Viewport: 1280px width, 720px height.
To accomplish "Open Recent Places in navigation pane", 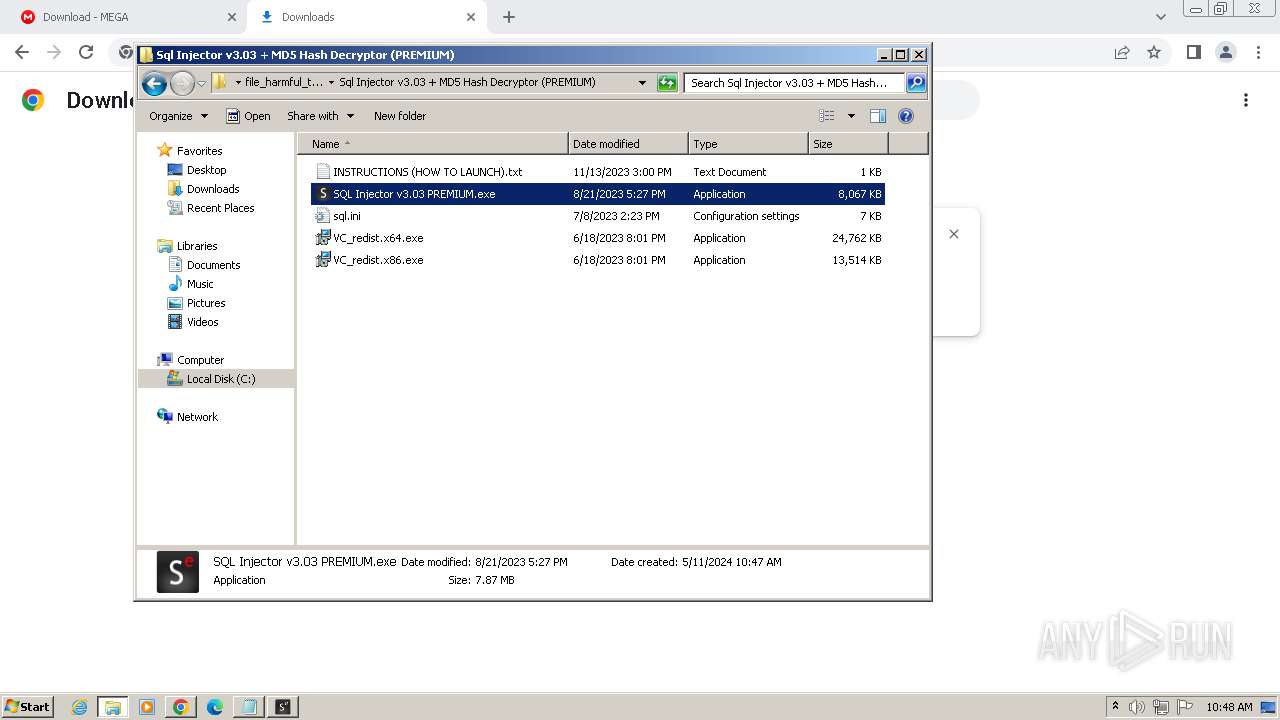I will [x=220, y=208].
